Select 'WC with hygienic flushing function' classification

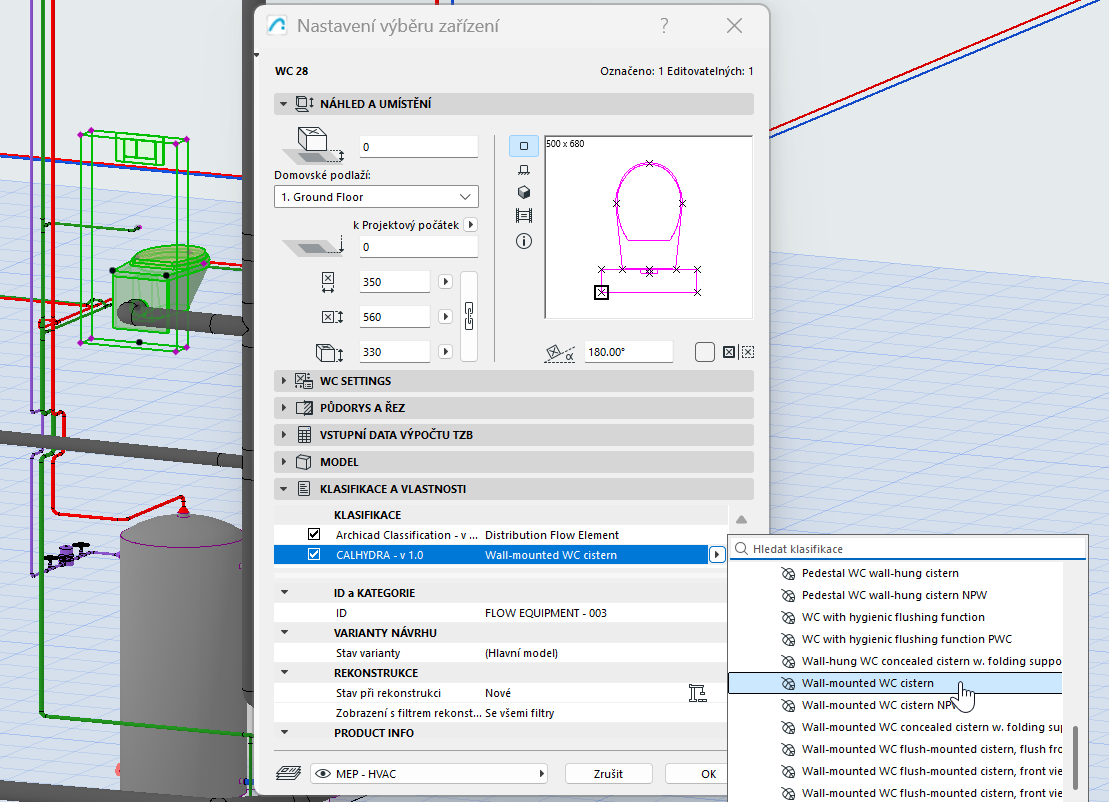892,617
